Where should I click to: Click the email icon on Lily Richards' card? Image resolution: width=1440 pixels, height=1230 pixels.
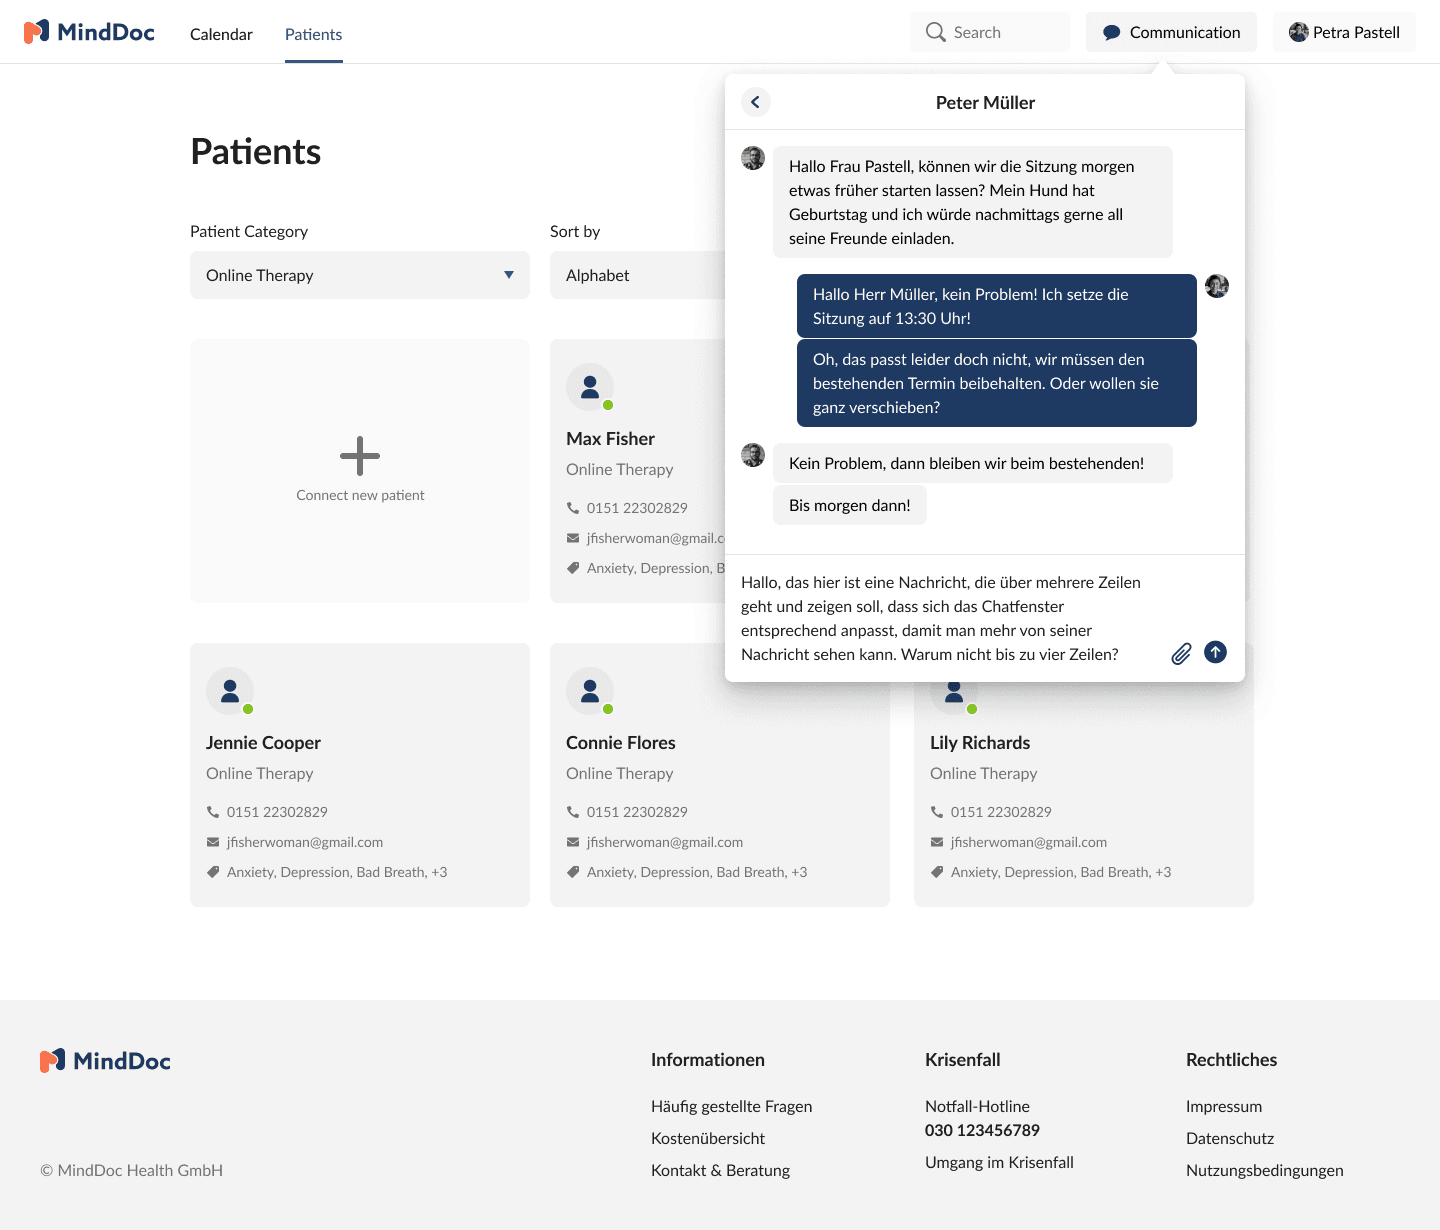tap(937, 842)
